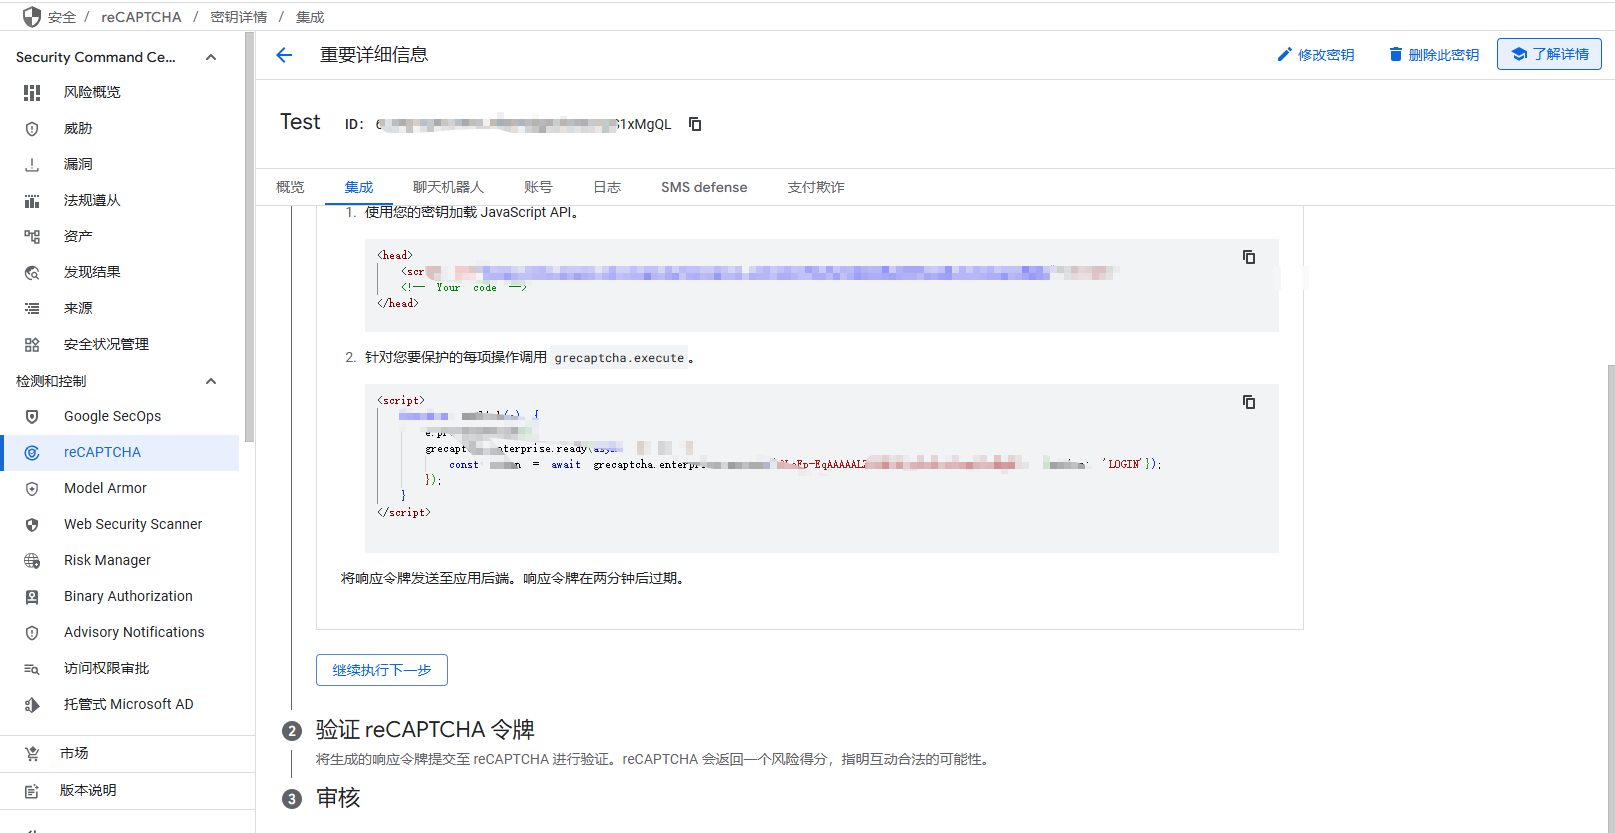Expand step 2 验证 reCAPTCHA 令牌
This screenshot has height=833, width=1615.
425,729
